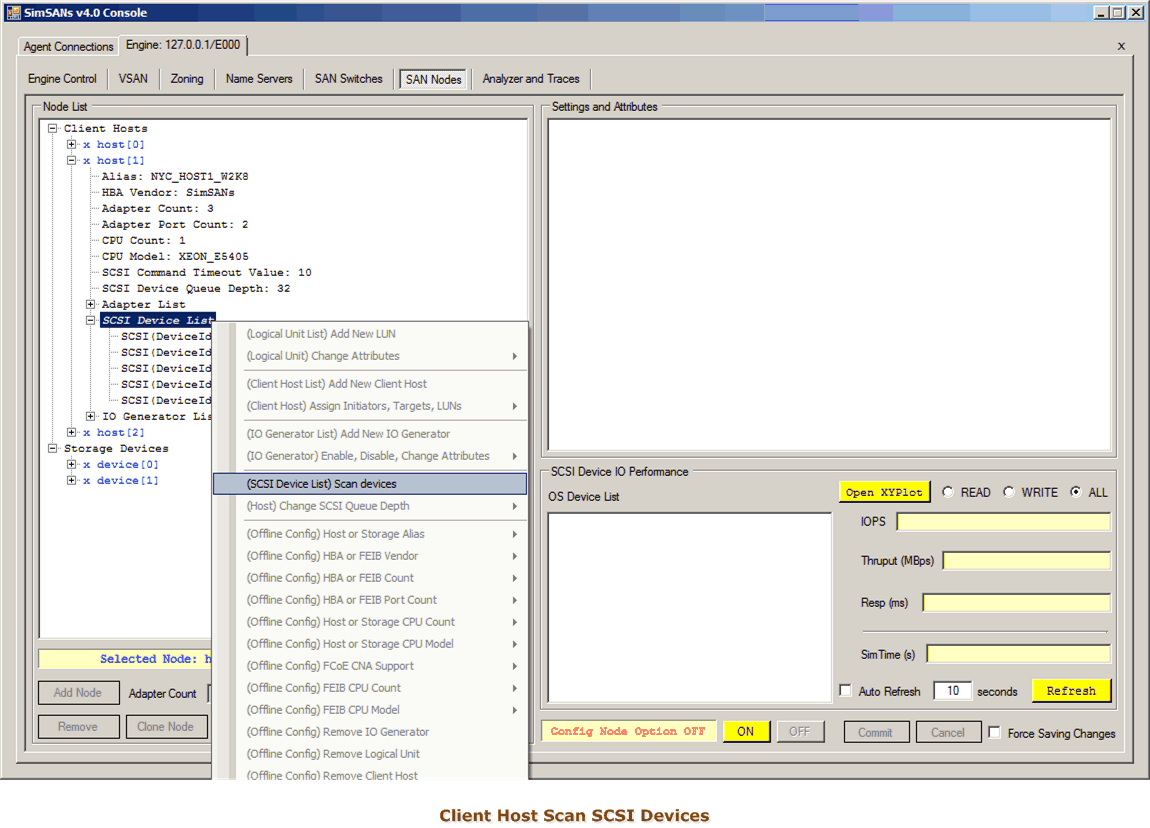The width and height of the screenshot is (1150, 828).
Task: Expand the host[0] tree node
Action: 72,145
